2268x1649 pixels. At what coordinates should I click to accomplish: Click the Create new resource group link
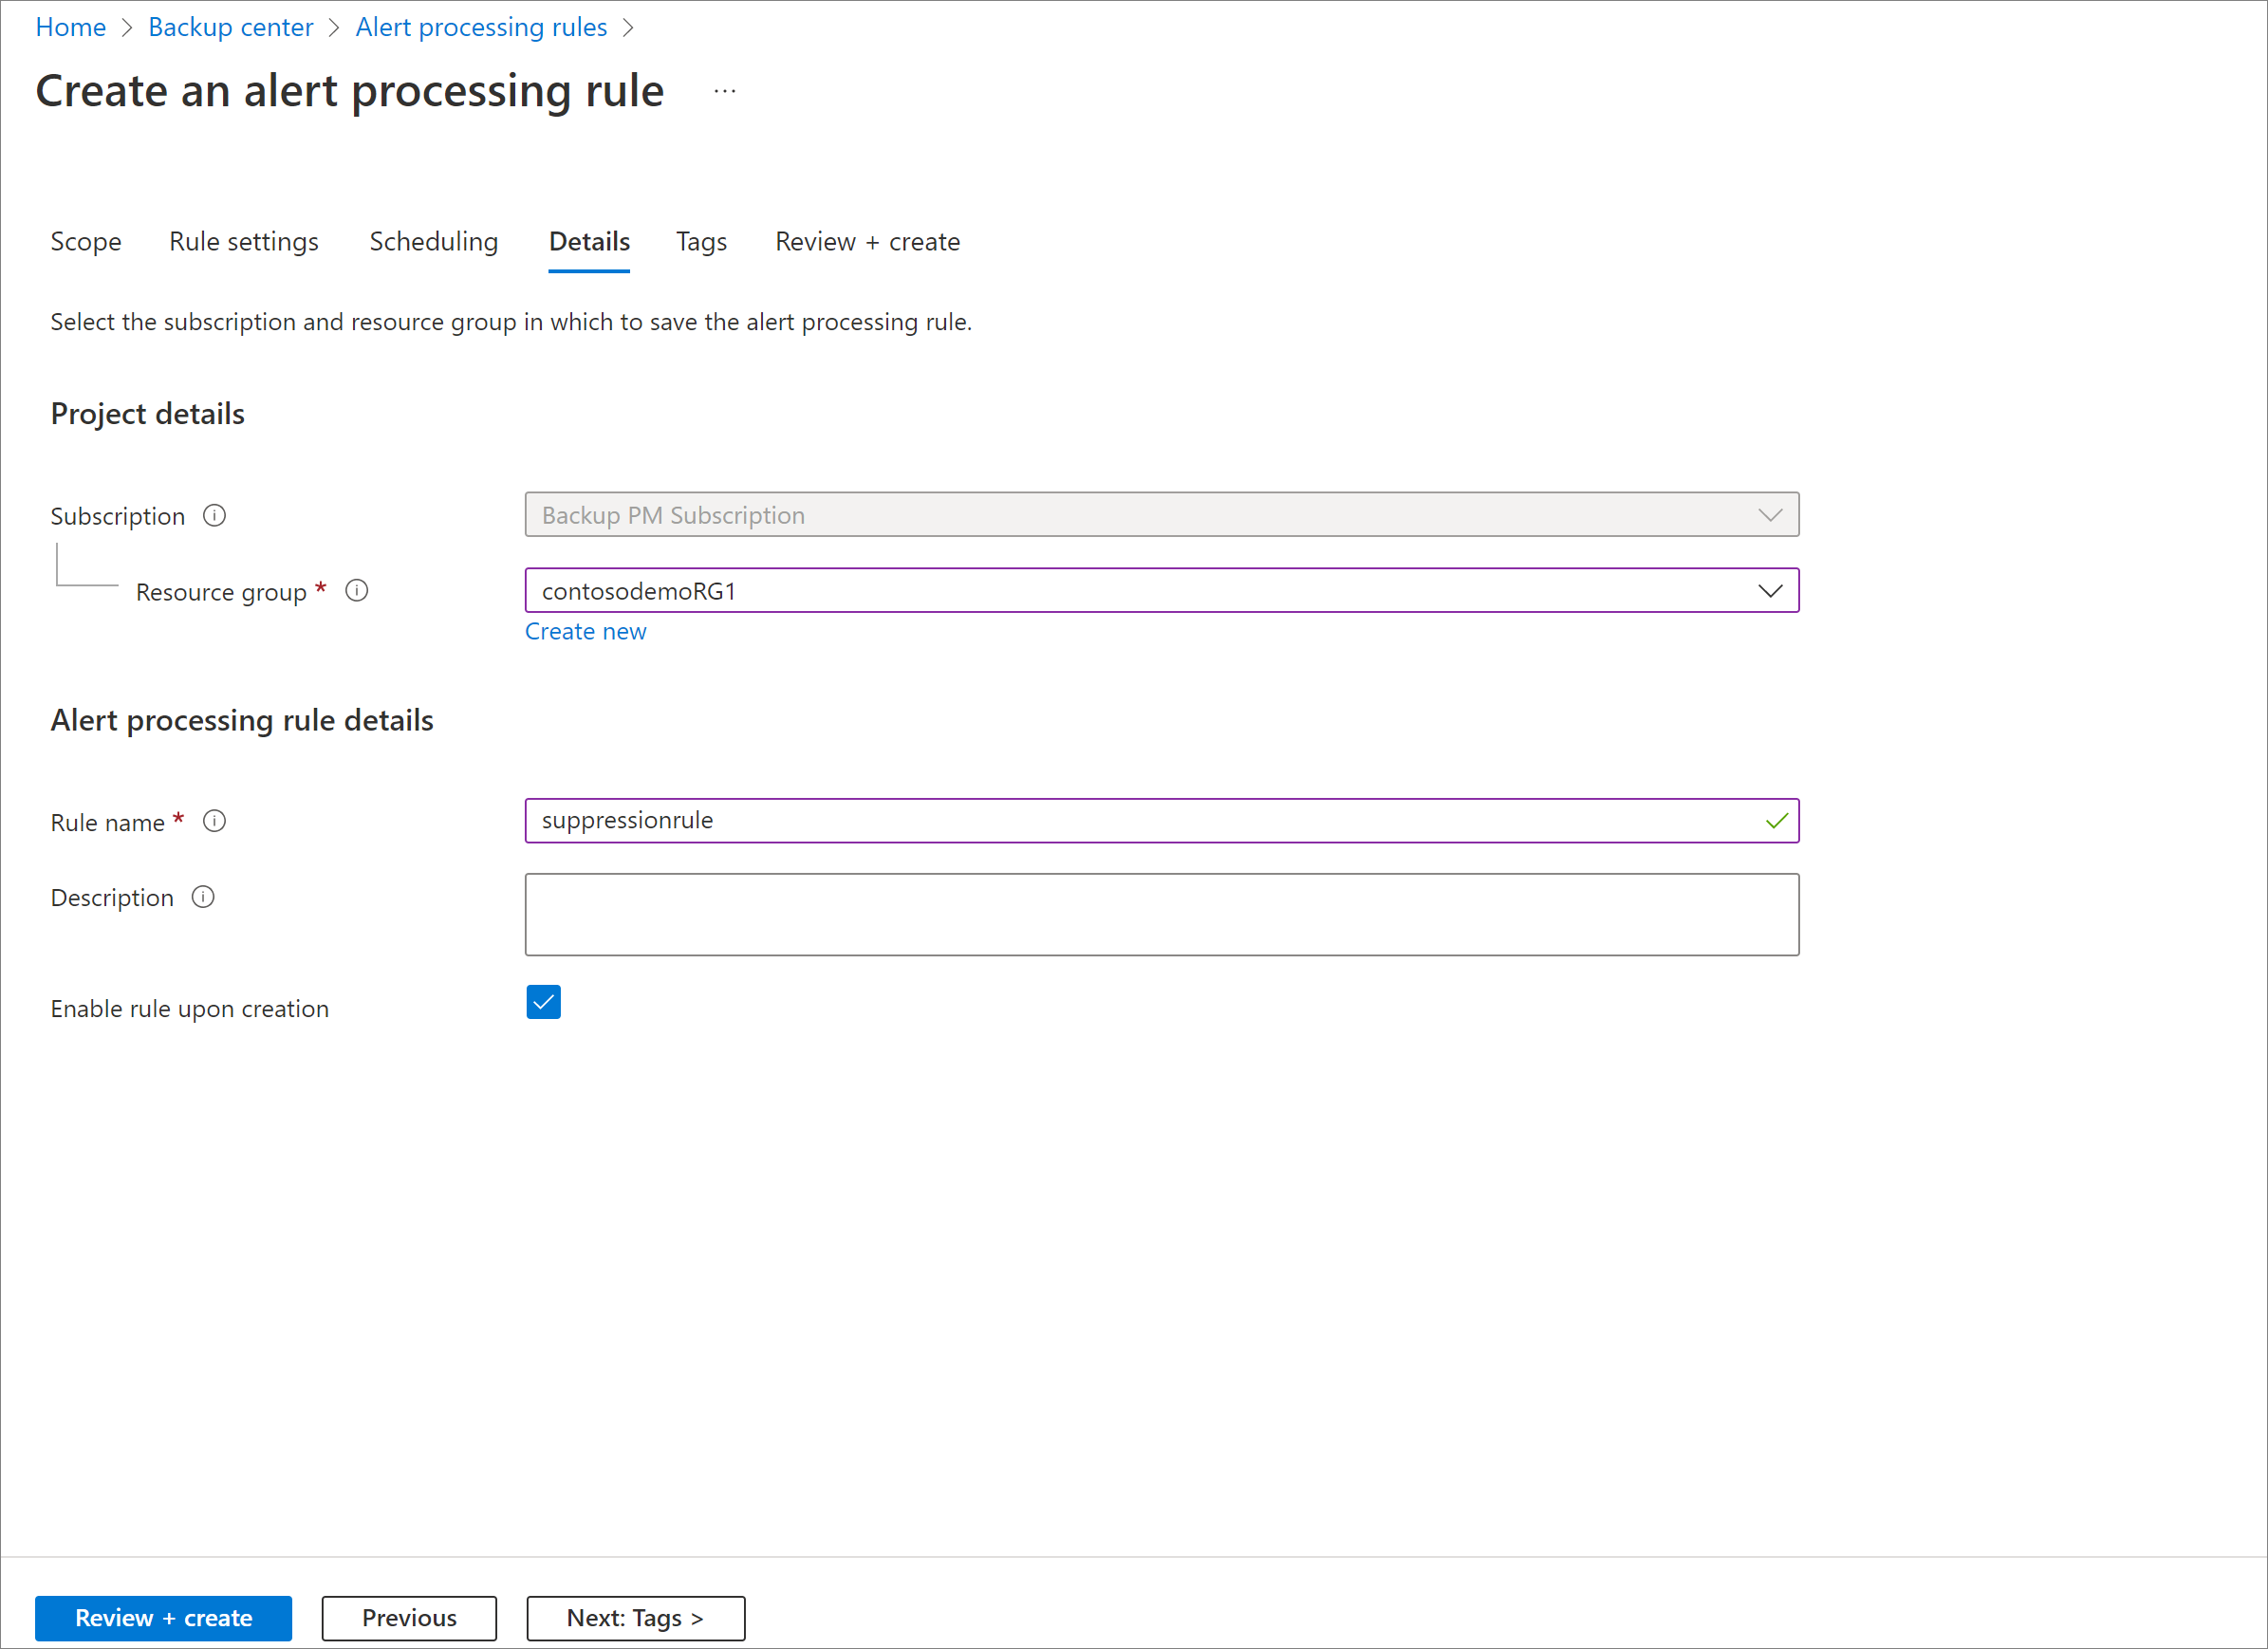[588, 632]
